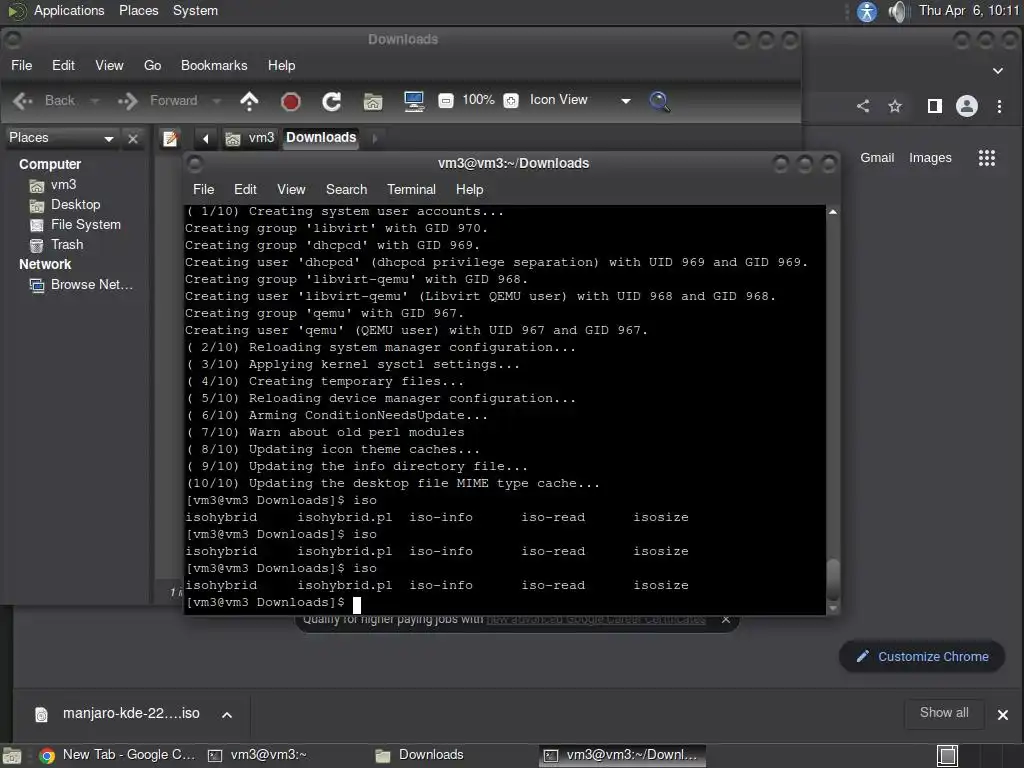Open terminal Search menu
Screen dimensions: 1024x768
347,189
